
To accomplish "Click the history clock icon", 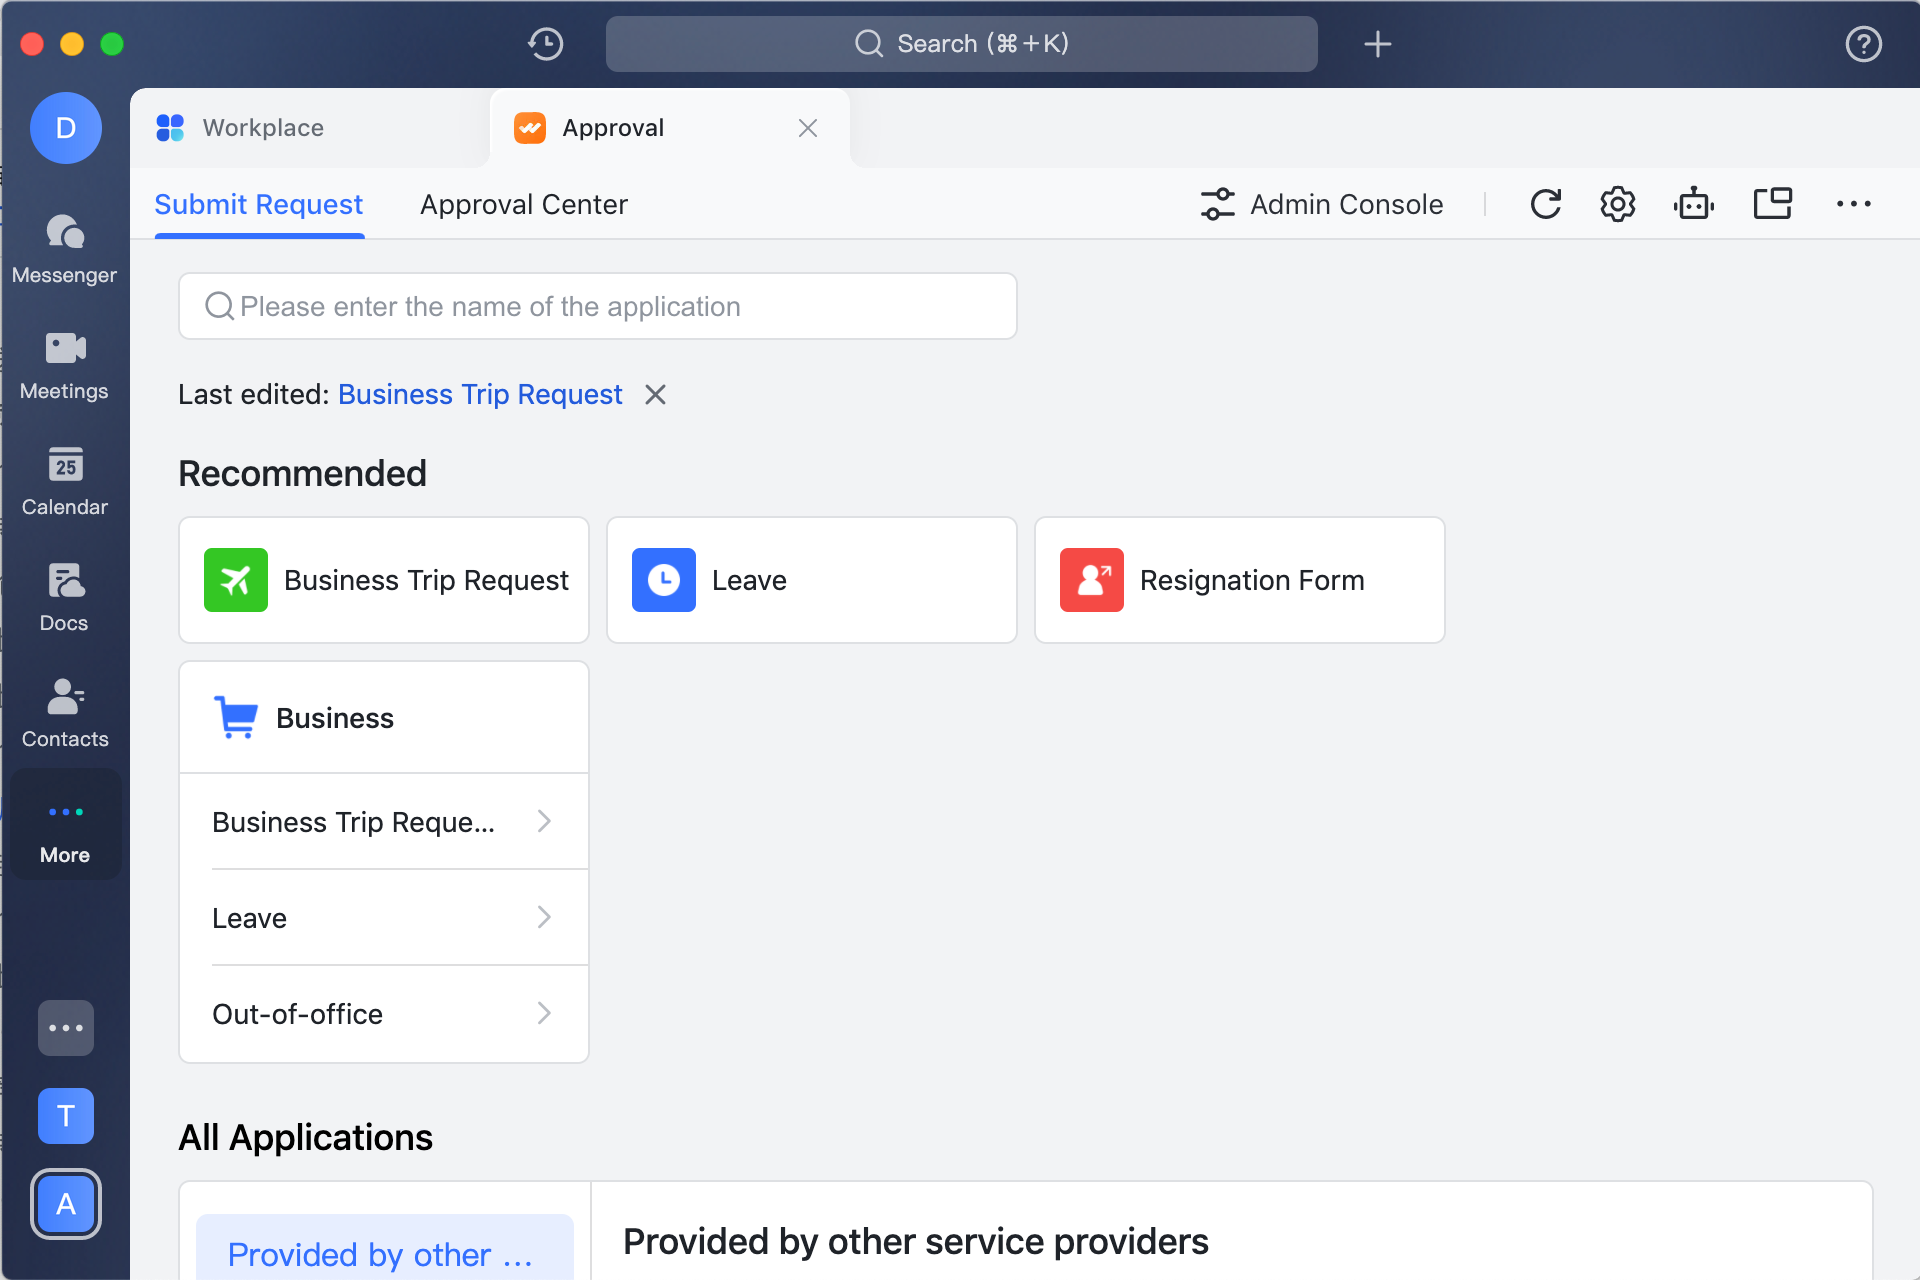I will coord(545,44).
